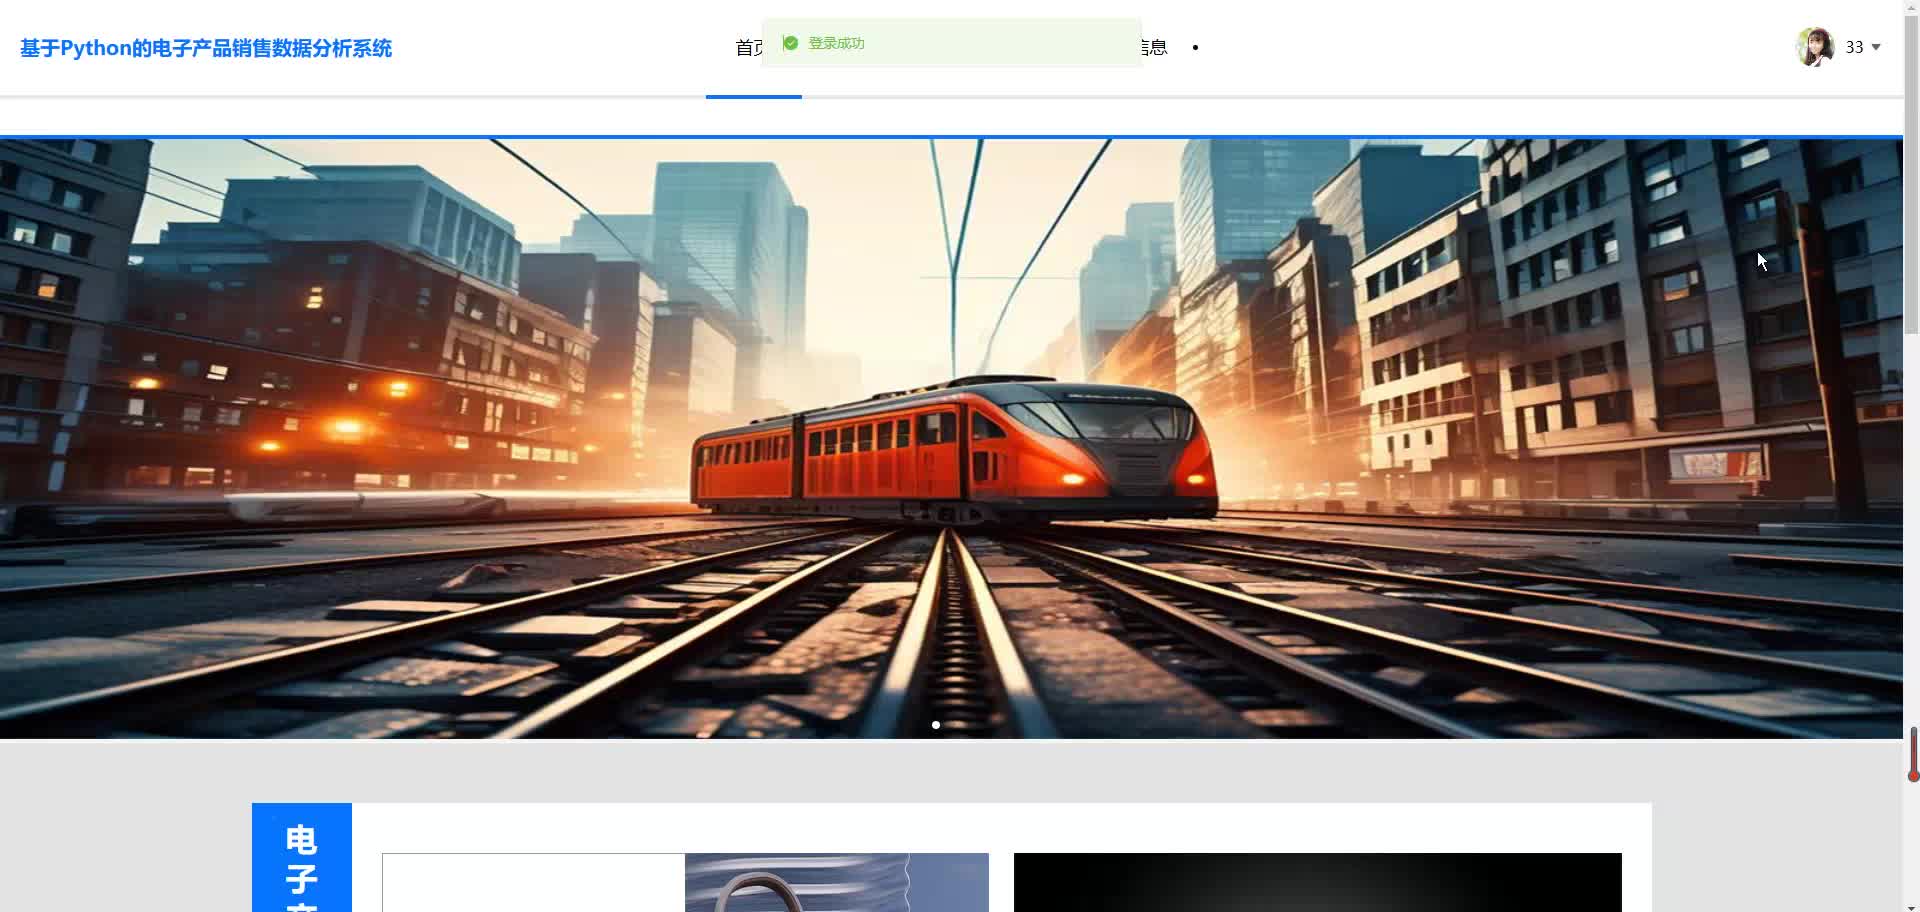Open the 基于Python的电子产品销售数据分析系统 site title
This screenshot has height=912, width=1920.
pyautogui.click(x=206, y=48)
